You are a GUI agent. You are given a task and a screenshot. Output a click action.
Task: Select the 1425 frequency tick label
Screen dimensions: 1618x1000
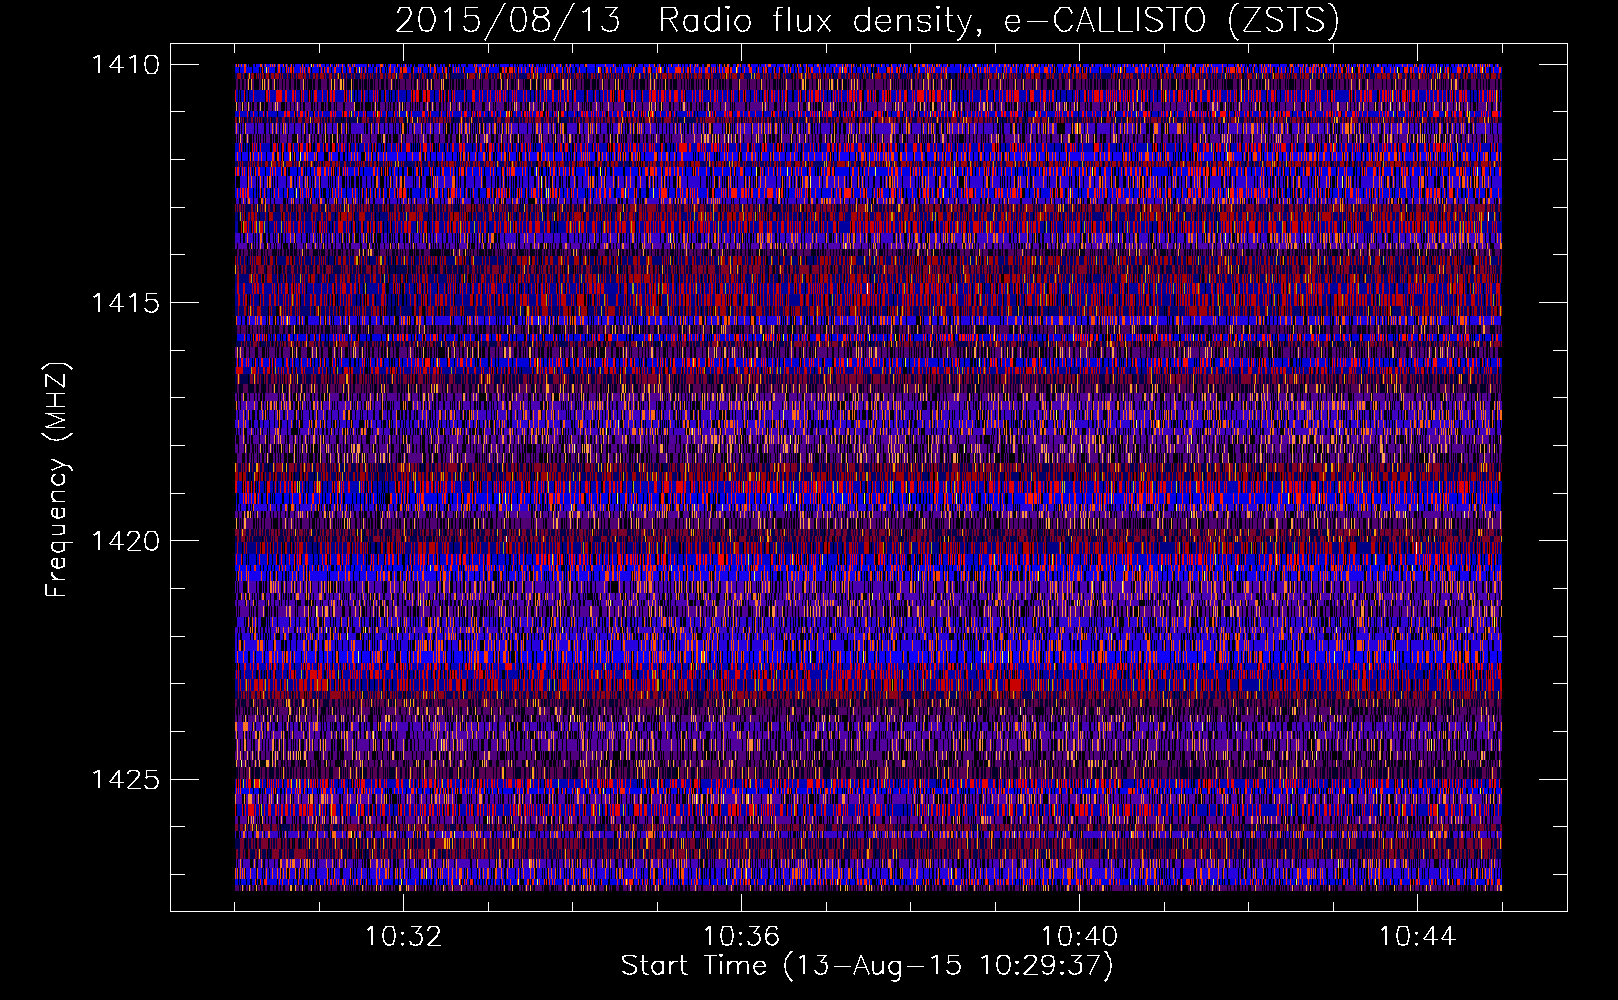tap(125, 779)
